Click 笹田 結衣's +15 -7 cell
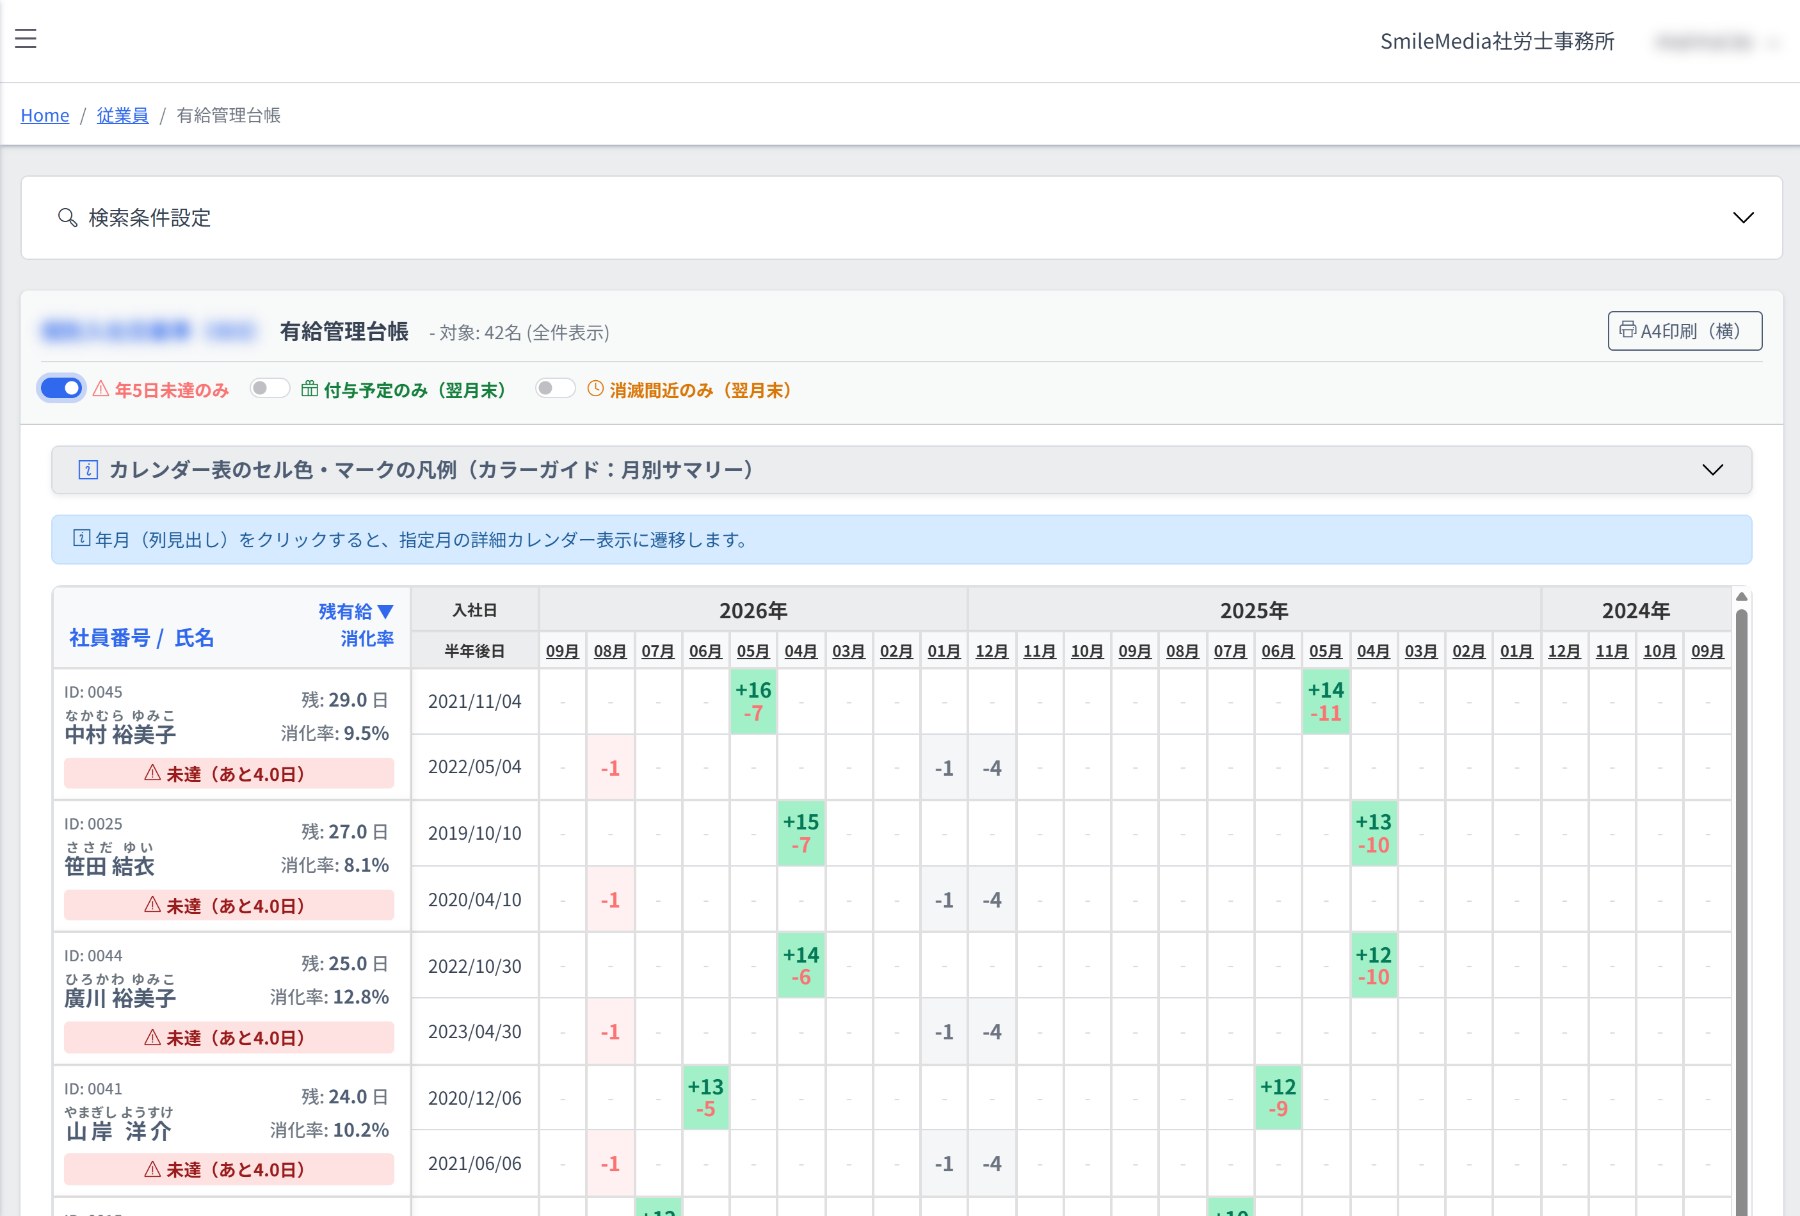The height and width of the screenshot is (1216, 1800). coord(801,833)
